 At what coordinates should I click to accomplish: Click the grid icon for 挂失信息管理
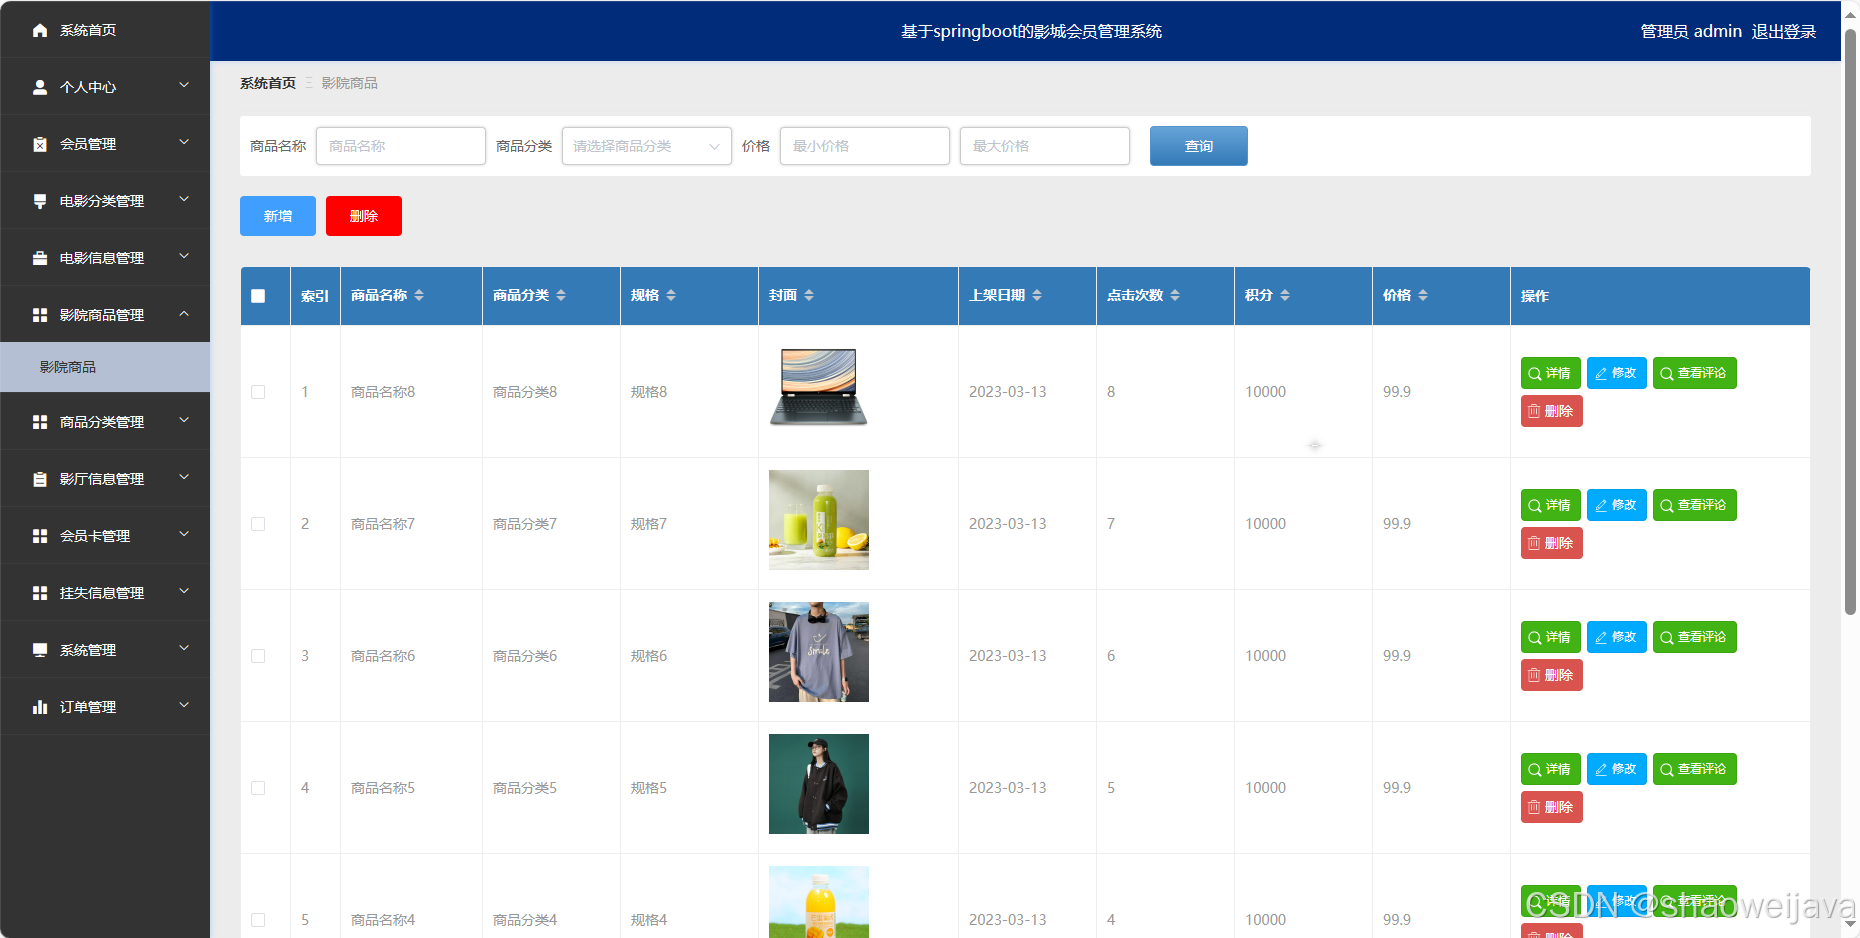click(40, 593)
